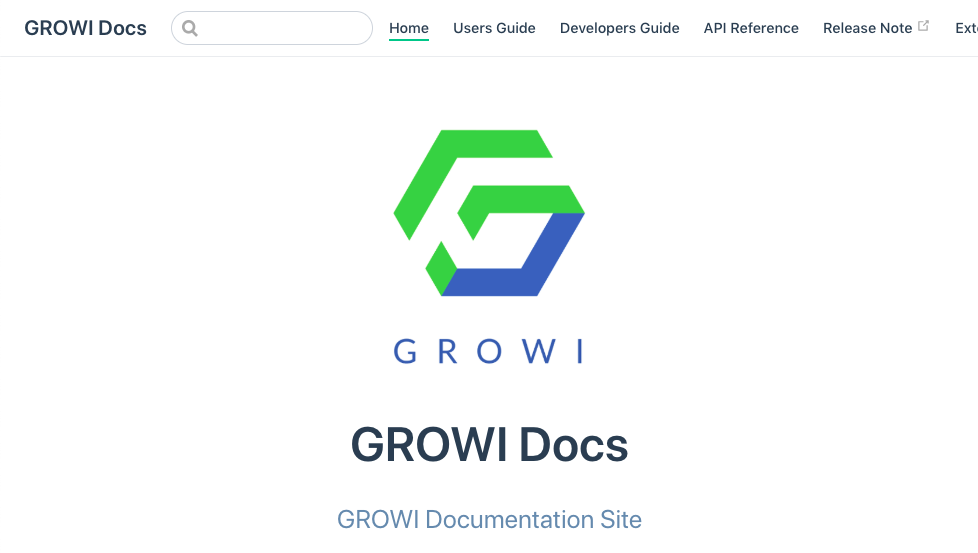Click the blue GROWI wordmark under logo
This screenshot has width=978, height=553.
coord(489,351)
